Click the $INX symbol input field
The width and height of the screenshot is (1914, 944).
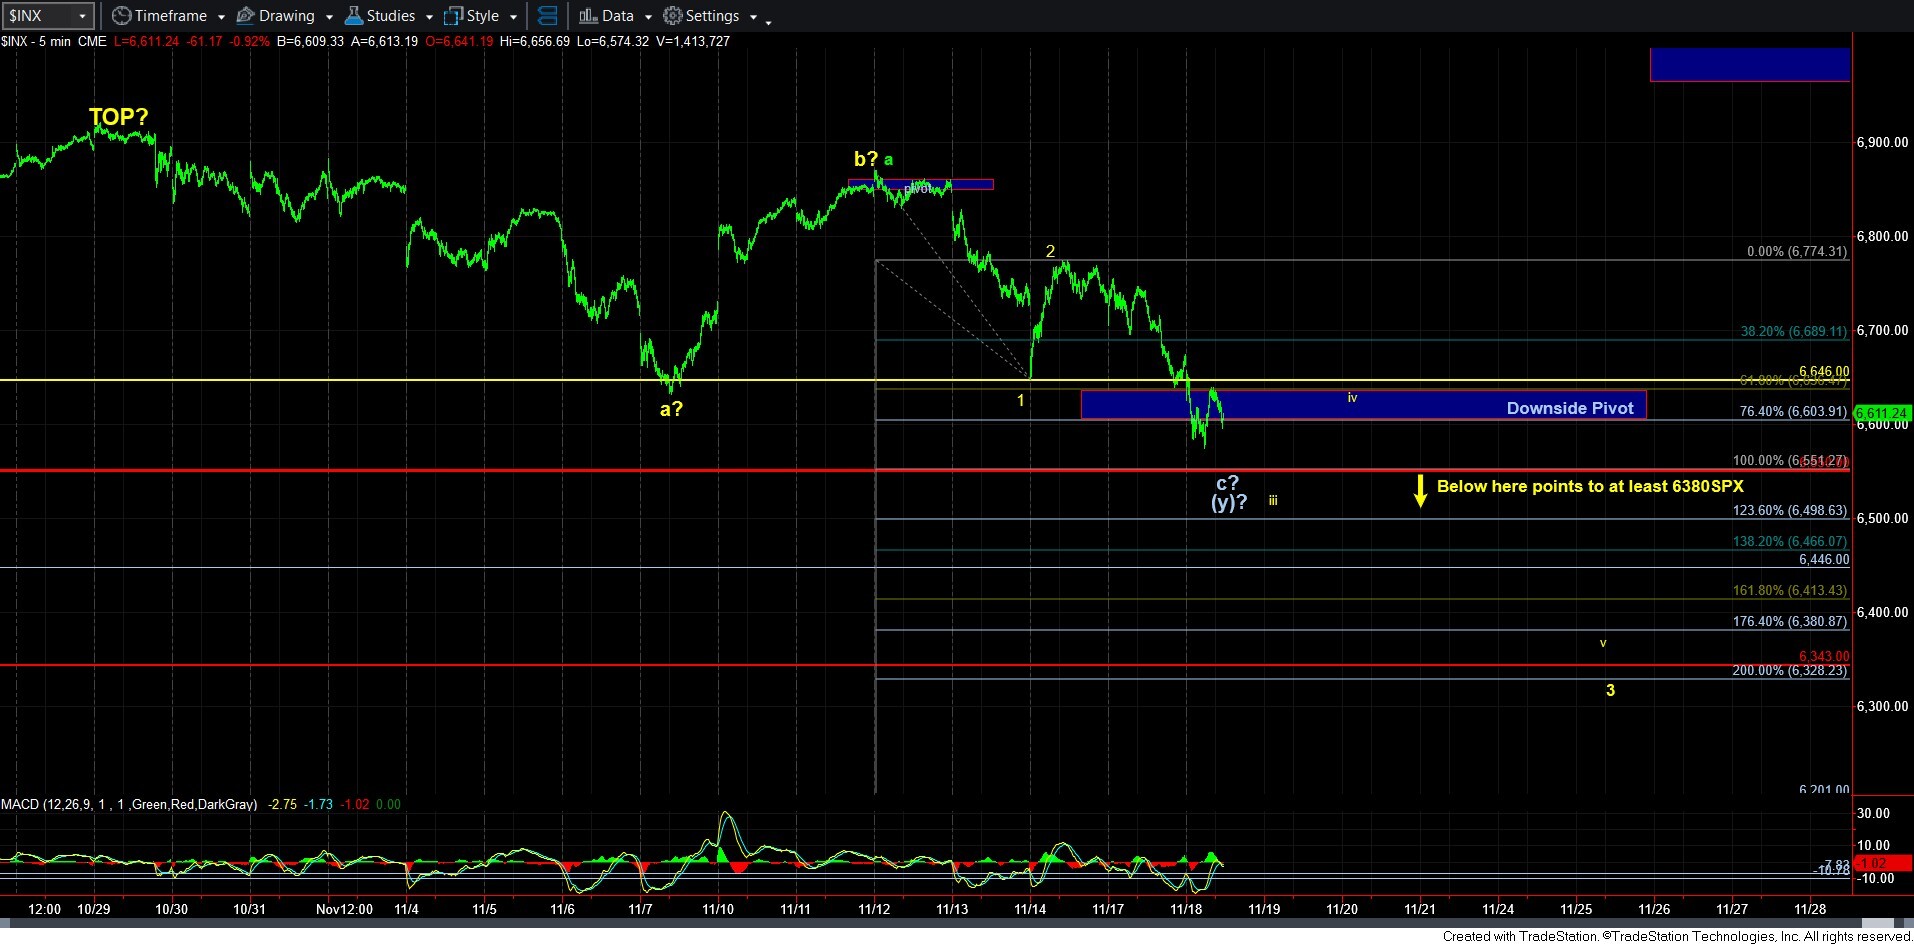click(x=38, y=16)
